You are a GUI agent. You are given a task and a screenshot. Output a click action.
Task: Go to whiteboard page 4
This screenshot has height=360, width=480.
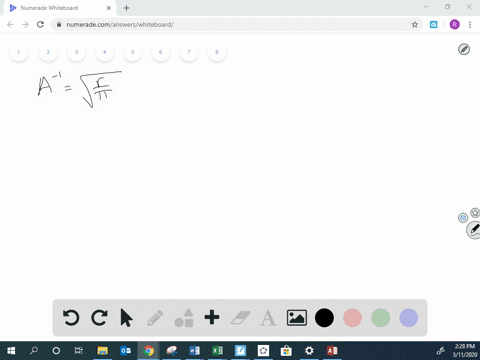[x=104, y=52]
